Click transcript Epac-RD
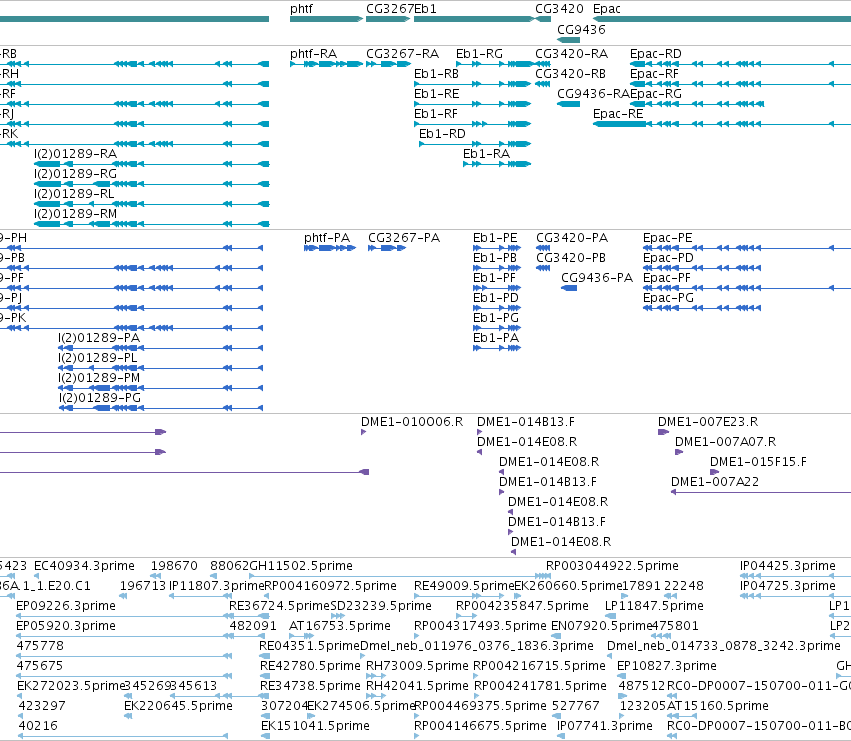851x741 pixels. tap(656, 54)
